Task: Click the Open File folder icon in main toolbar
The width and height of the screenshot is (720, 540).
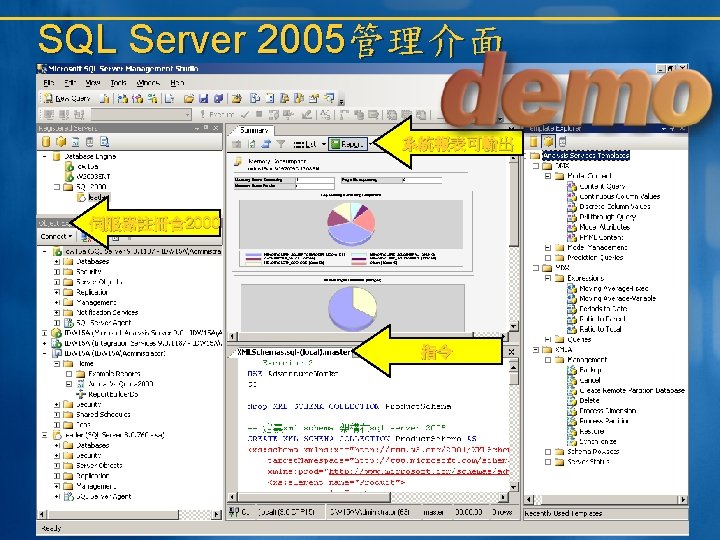Action: pos(189,98)
